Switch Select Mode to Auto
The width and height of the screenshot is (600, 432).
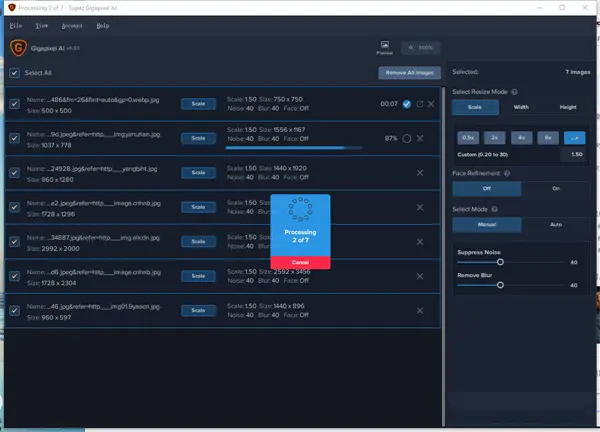556,225
